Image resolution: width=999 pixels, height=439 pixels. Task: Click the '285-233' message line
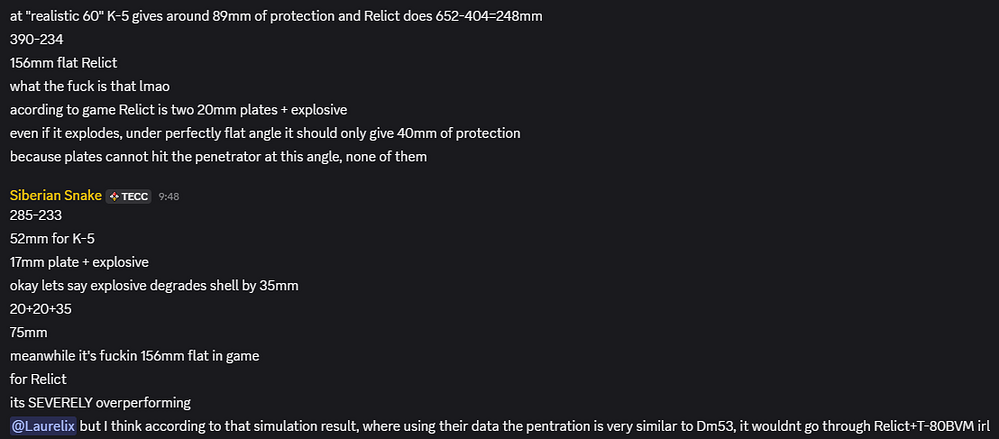pyautogui.click(x=36, y=215)
